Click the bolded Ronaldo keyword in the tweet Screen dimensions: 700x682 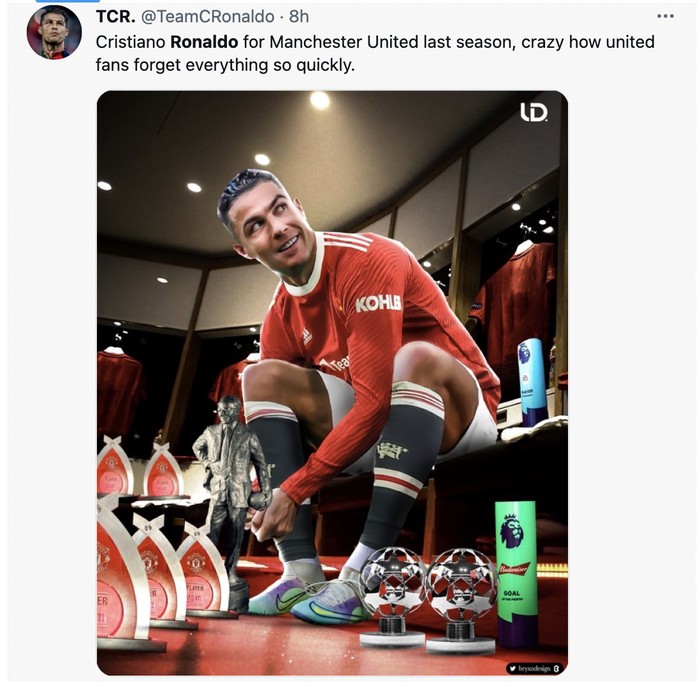204,42
